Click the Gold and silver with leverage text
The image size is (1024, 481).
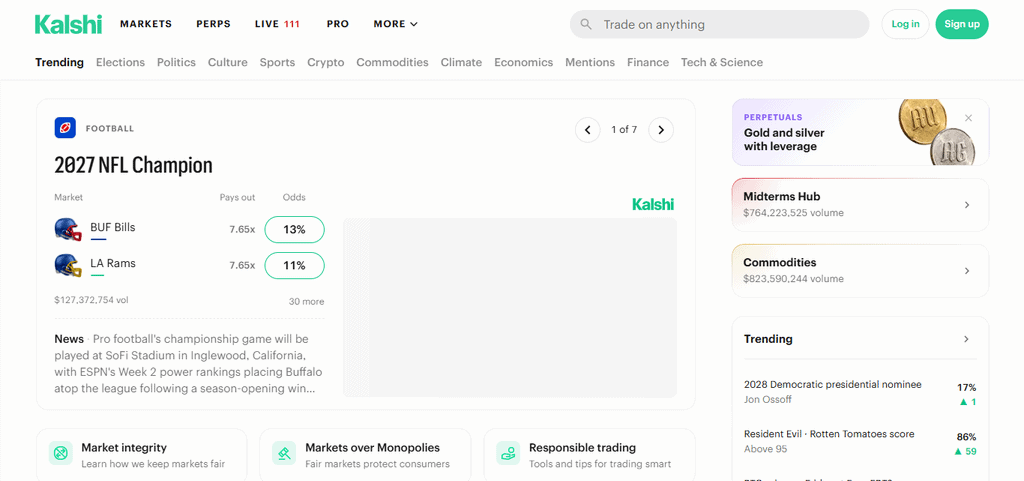(x=784, y=140)
